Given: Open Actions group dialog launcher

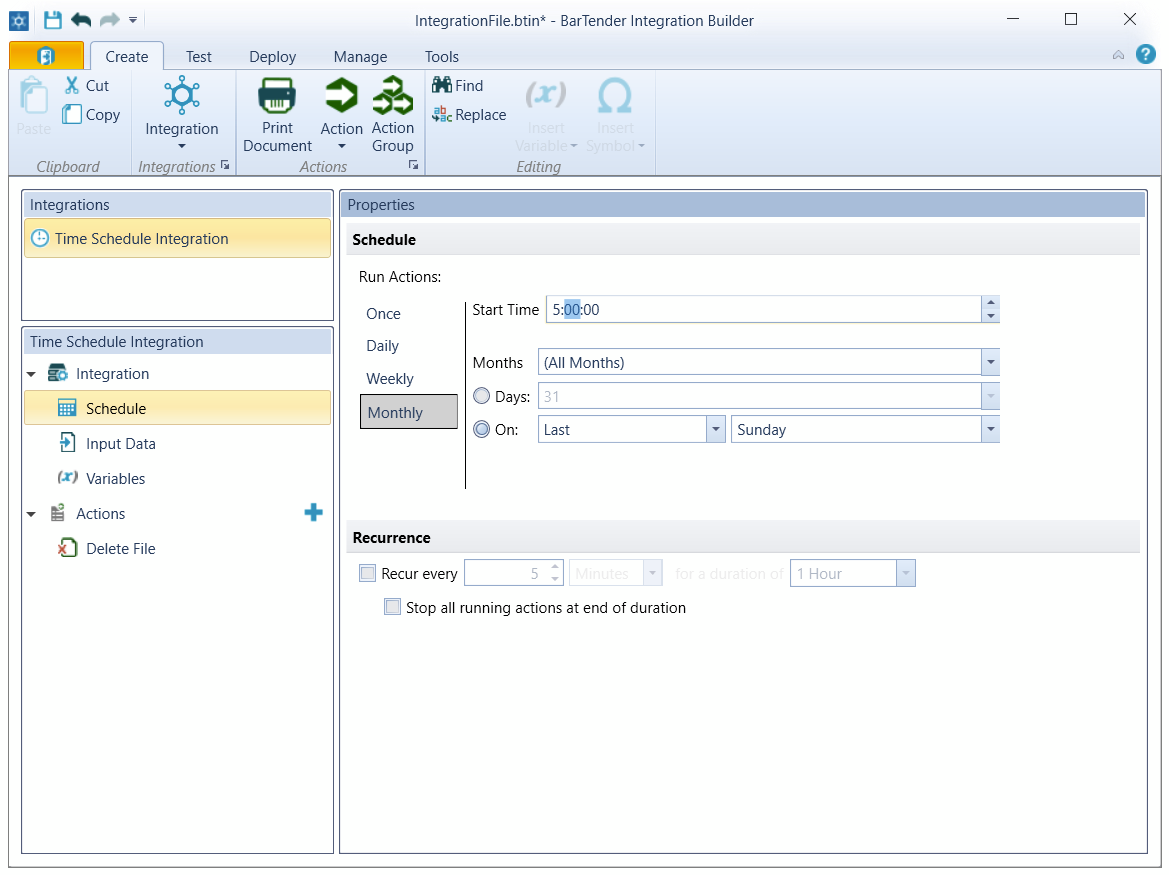Looking at the screenshot, I should pos(414,165).
